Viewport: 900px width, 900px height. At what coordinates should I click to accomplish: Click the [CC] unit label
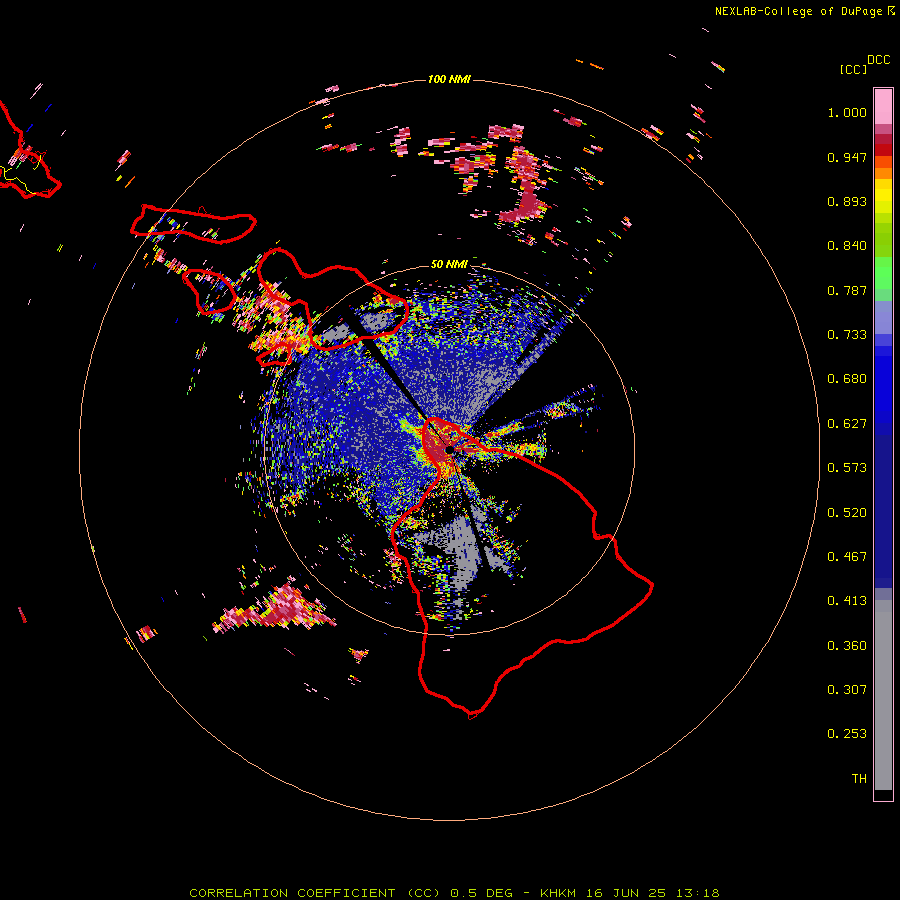tap(853, 69)
